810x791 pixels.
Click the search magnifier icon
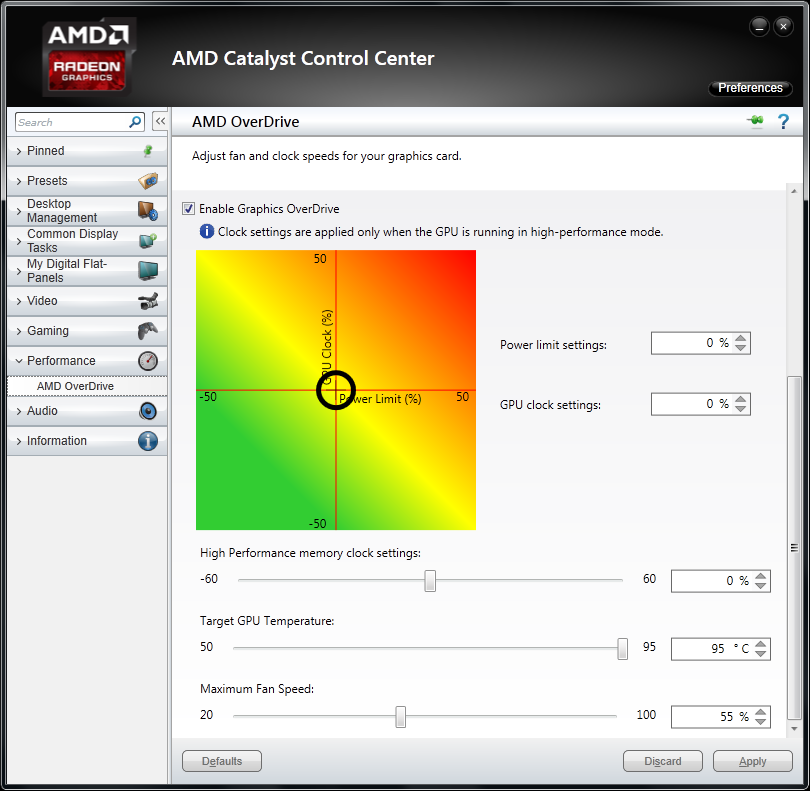pos(135,122)
